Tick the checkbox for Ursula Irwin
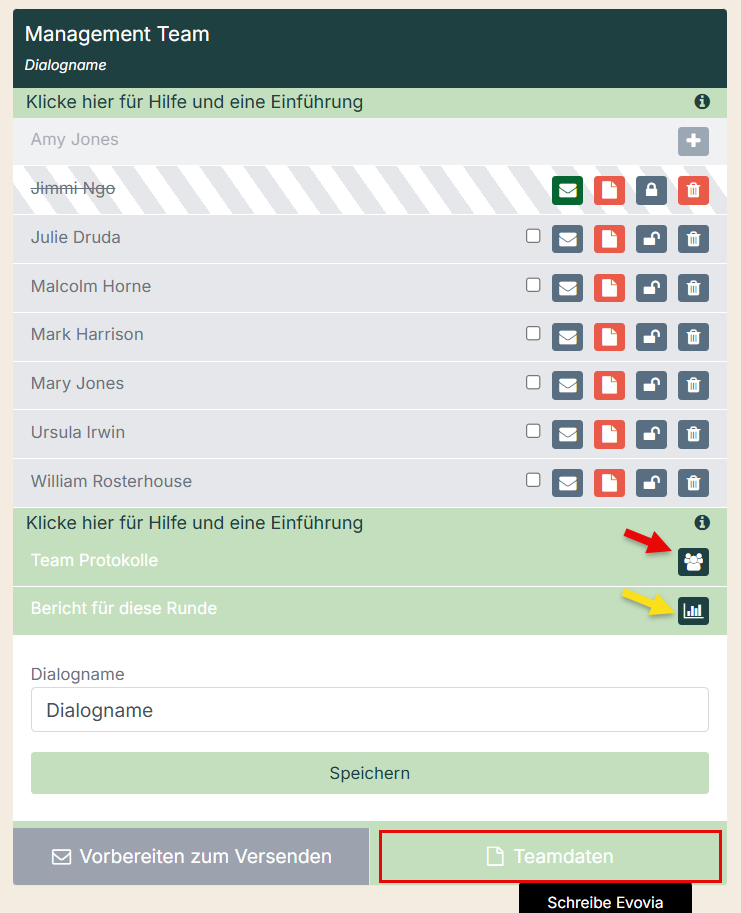The width and height of the screenshot is (741, 913). tap(533, 431)
